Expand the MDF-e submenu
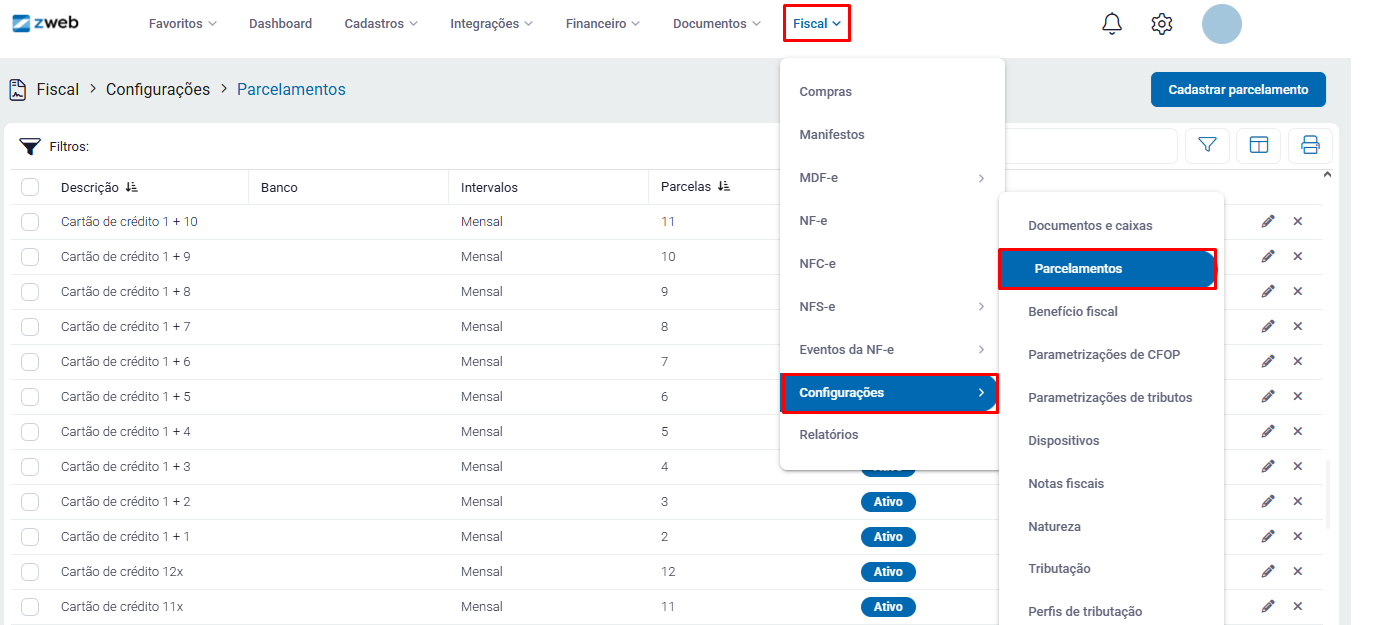The width and height of the screenshot is (1379, 625). click(891, 178)
